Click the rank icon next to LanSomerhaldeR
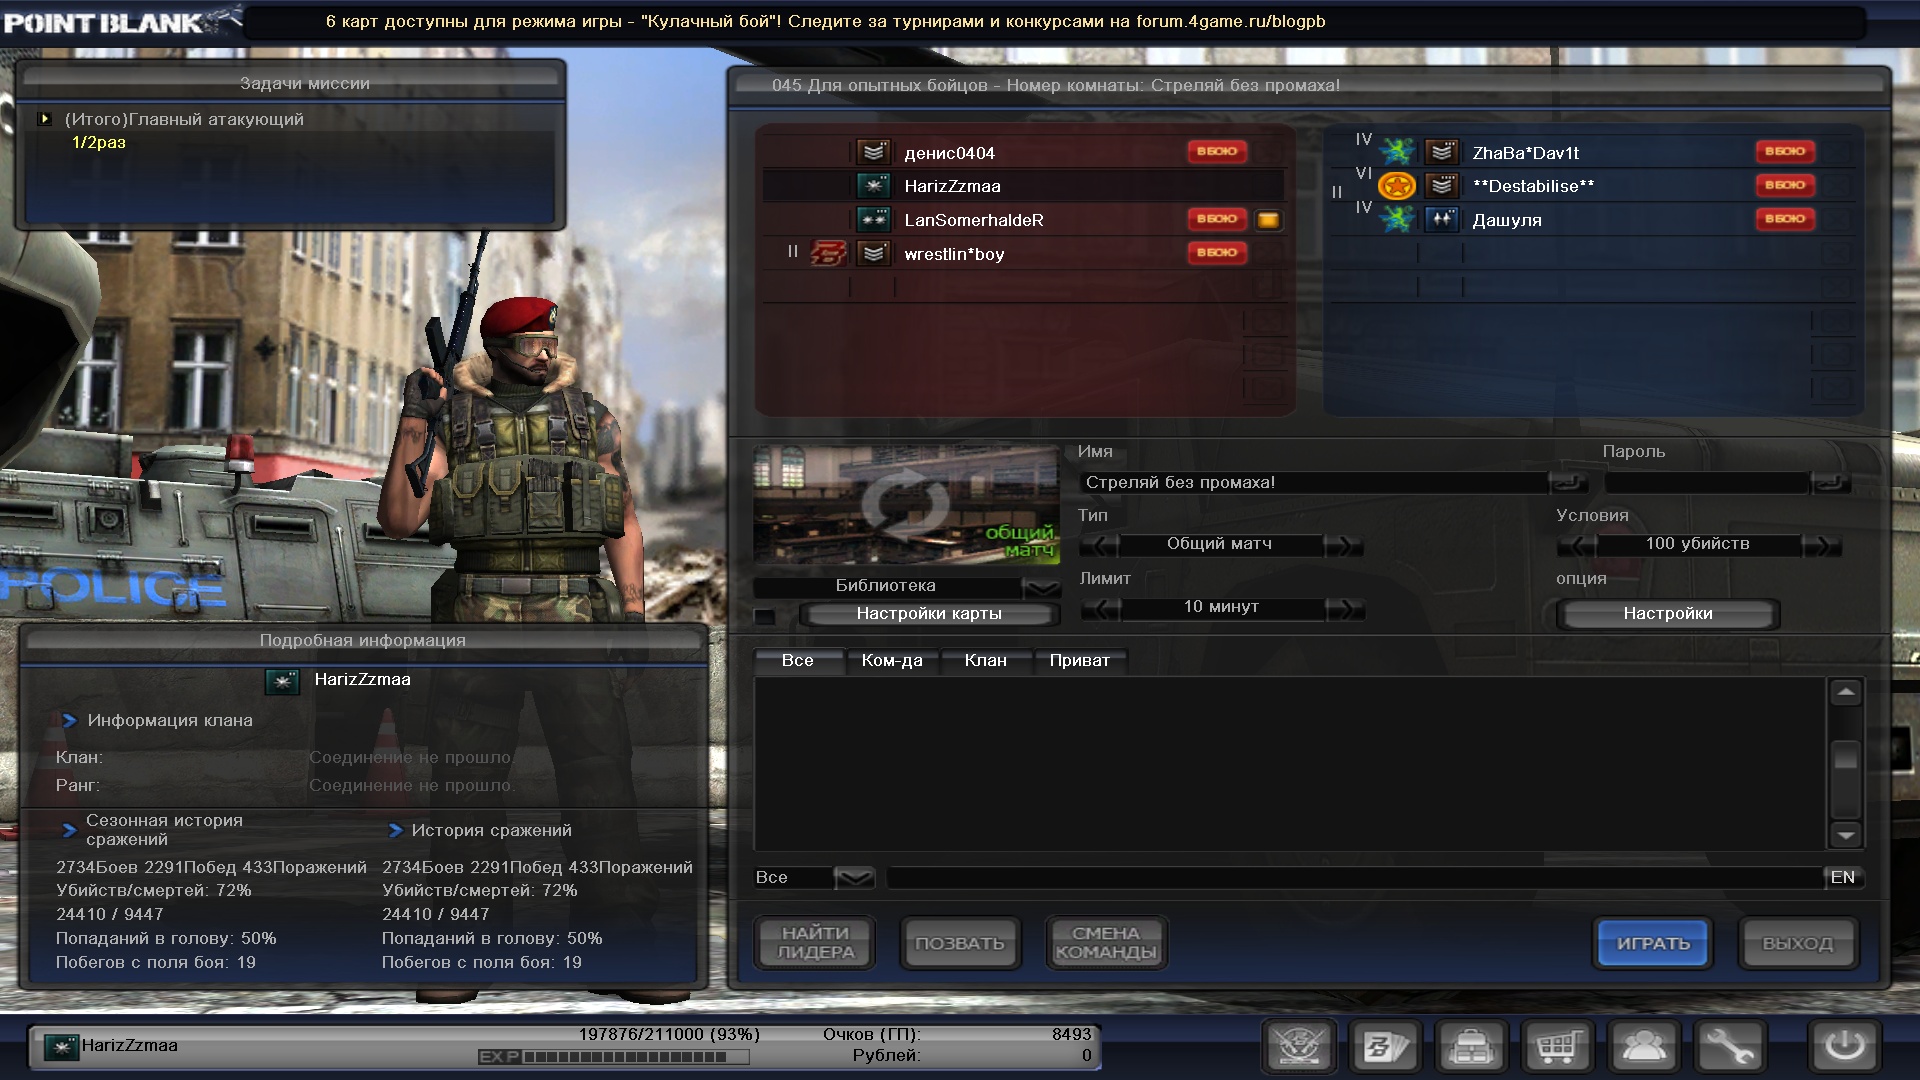Screen dimensions: 1920x1080 pyautogui.click(x=874, y=220)
